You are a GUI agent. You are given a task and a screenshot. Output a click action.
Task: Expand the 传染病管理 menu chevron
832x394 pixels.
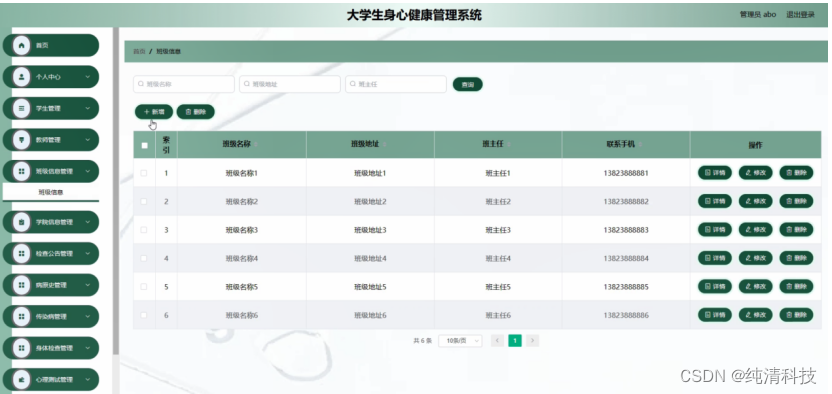coord(88,317)
